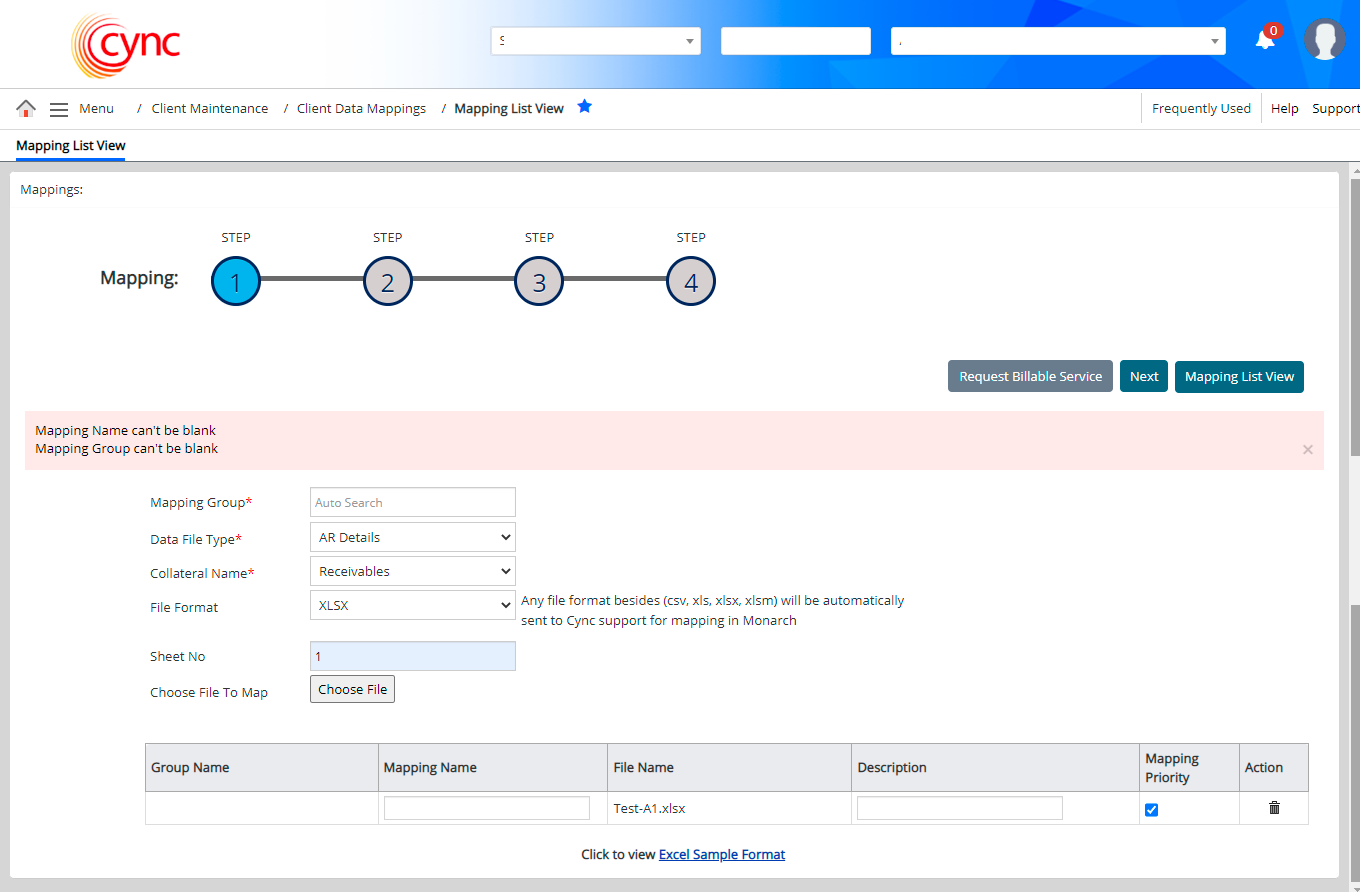Open the hamburger Menu icon

click(x=59, y=109)
